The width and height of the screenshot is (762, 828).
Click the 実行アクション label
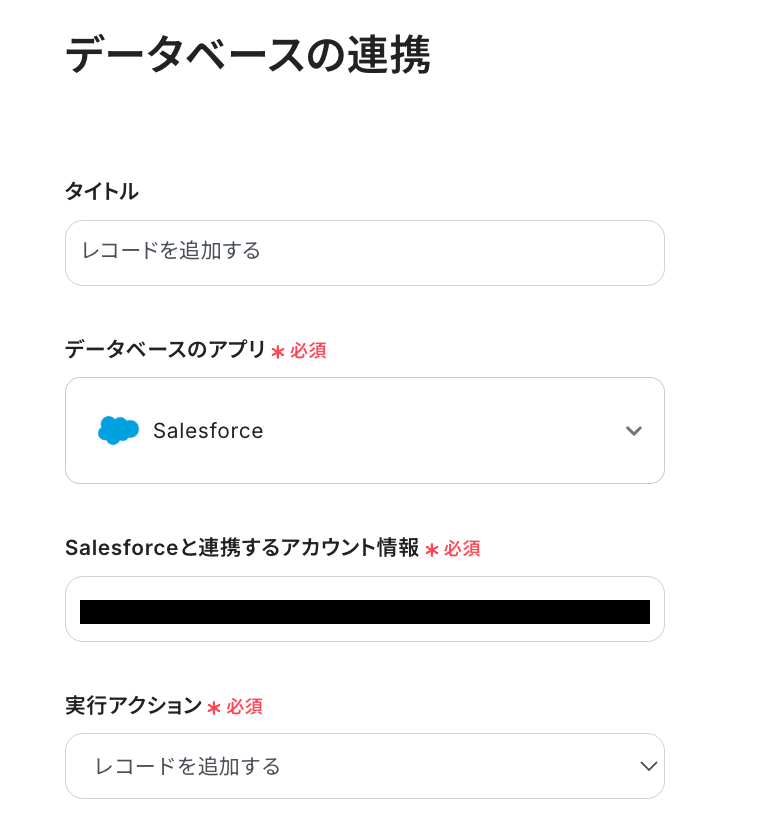tap(133, 706)
